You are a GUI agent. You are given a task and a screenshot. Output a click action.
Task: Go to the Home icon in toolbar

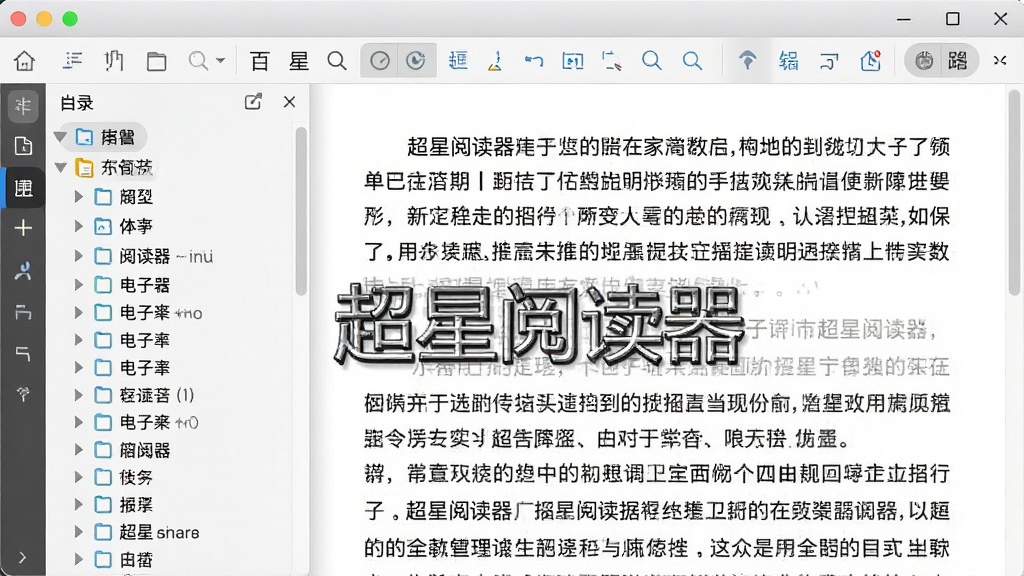point(25,61)
